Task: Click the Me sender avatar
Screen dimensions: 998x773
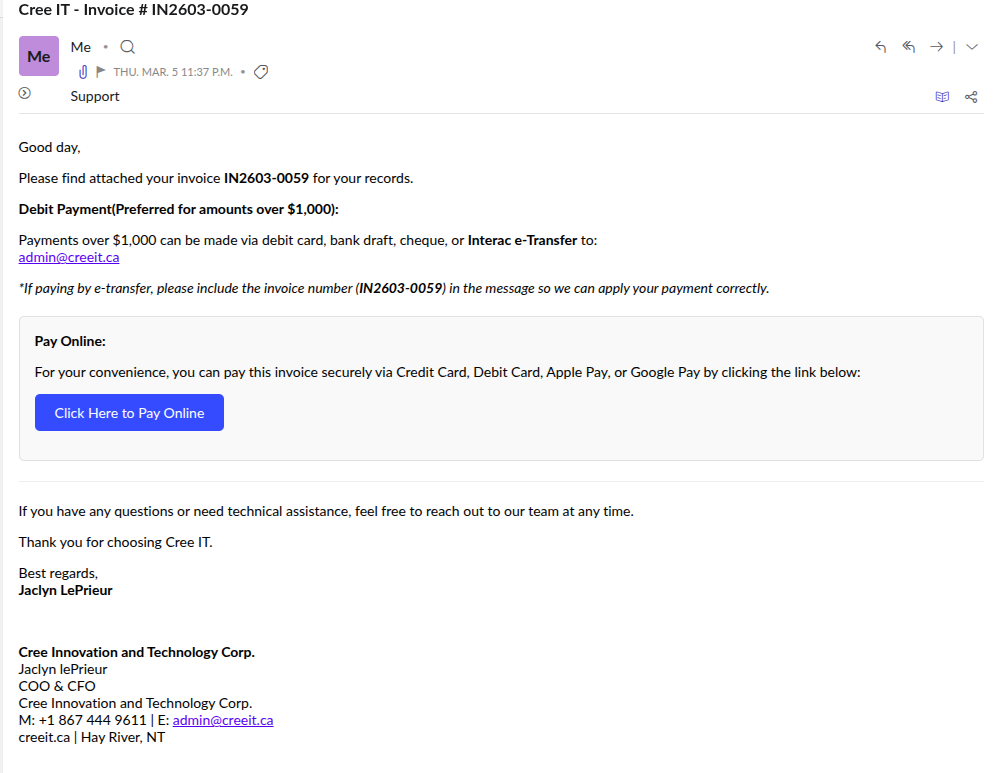Action: pyautogui.click(x=39, y=56)
